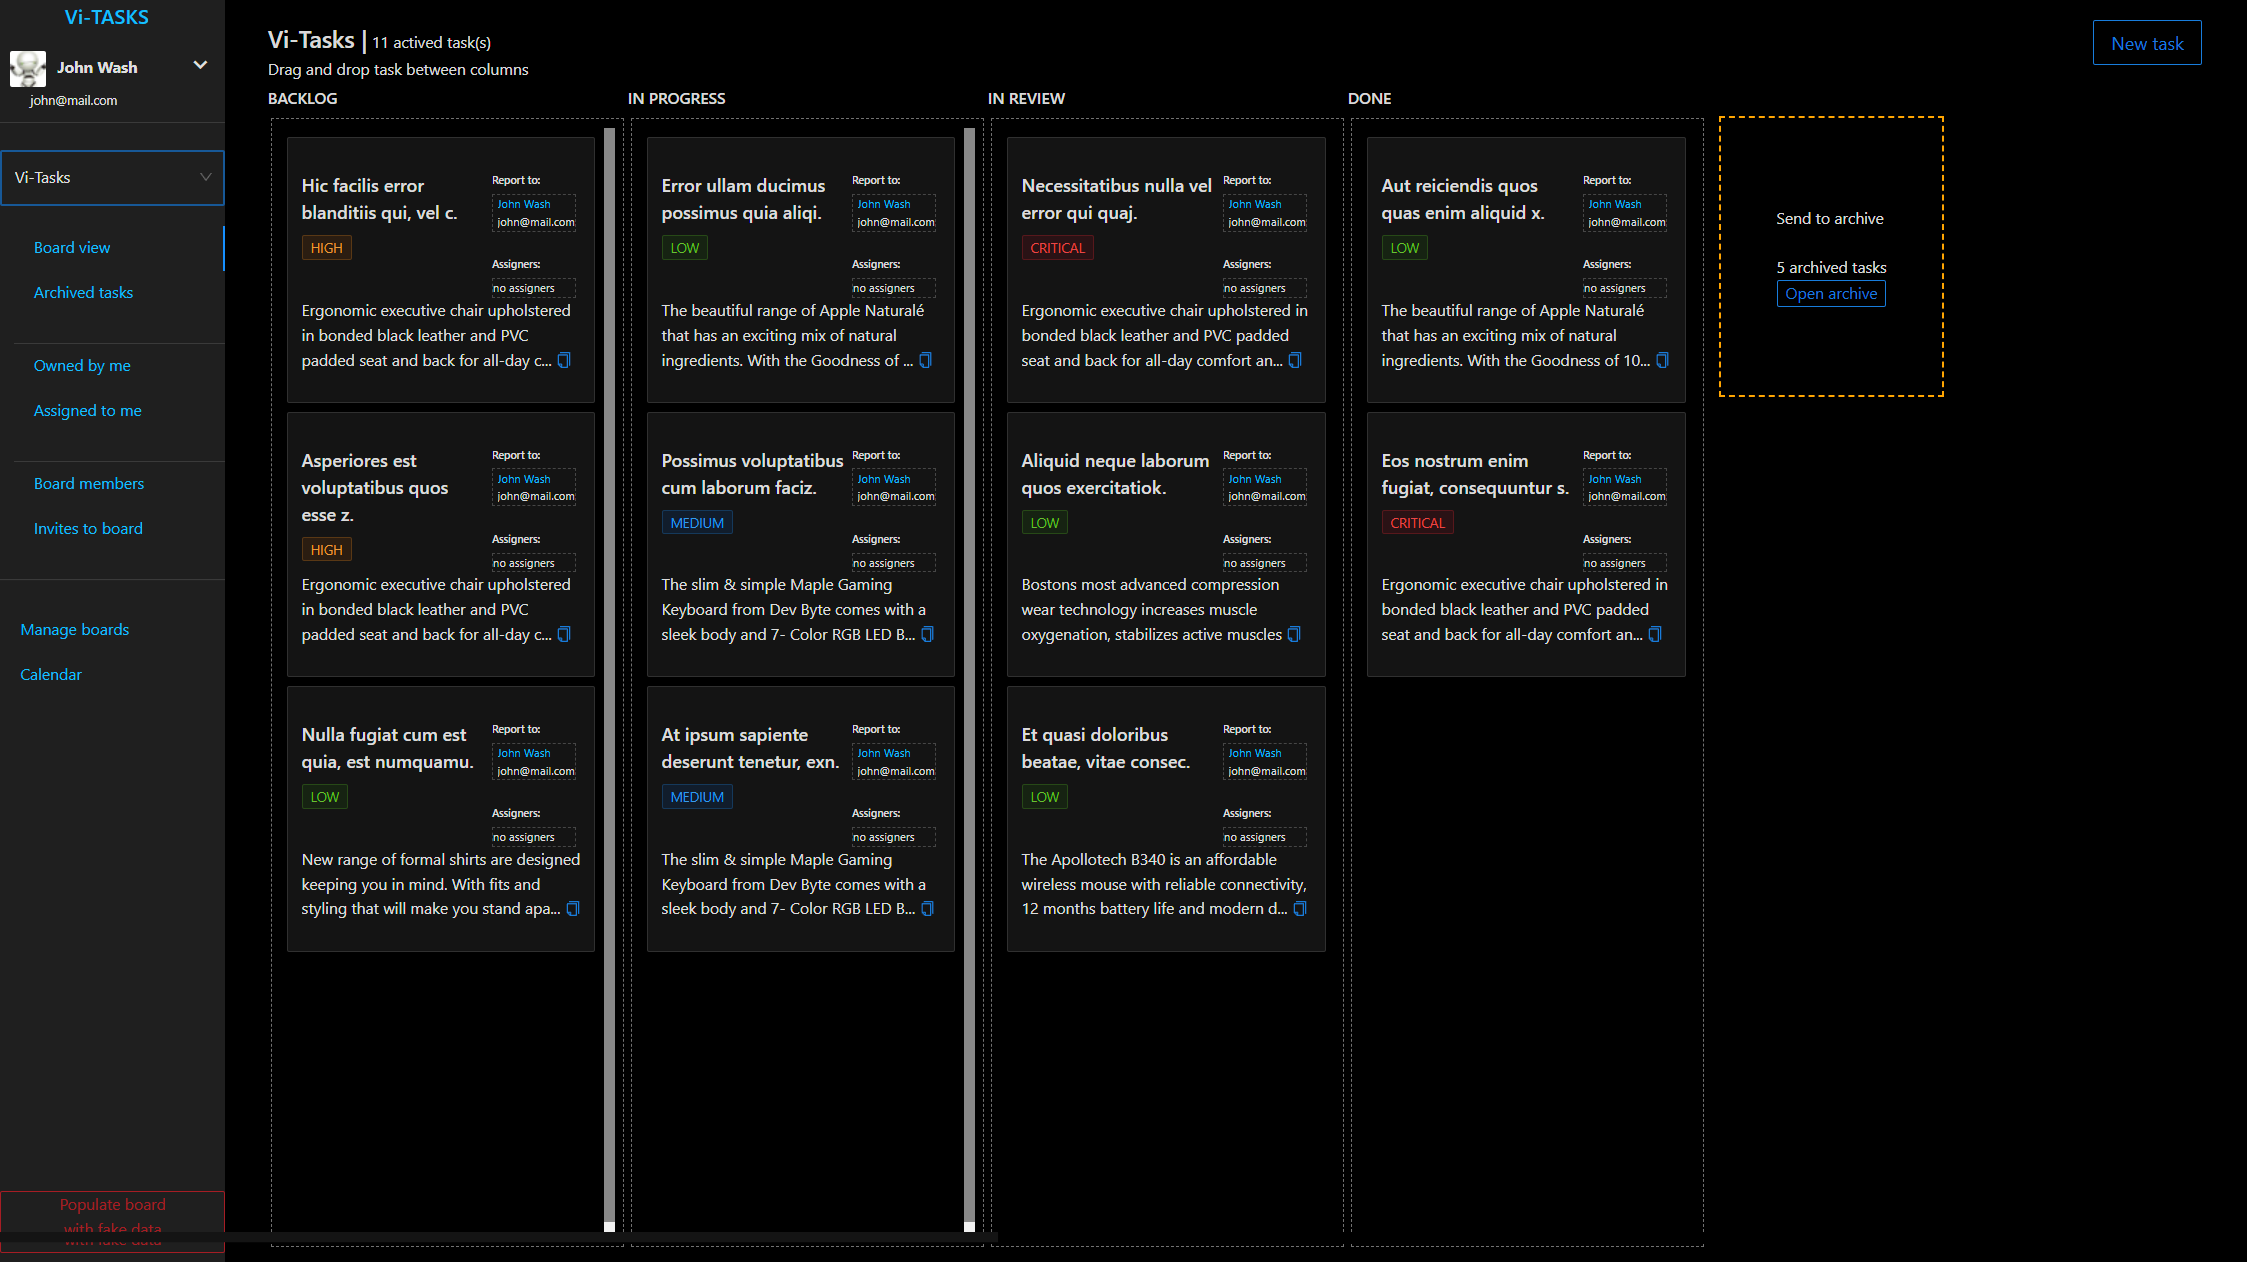This screenshot has height=1262, width=2247.
Task: Click copy icon on 'Hic facilis error' card
Action: [564, 360]
